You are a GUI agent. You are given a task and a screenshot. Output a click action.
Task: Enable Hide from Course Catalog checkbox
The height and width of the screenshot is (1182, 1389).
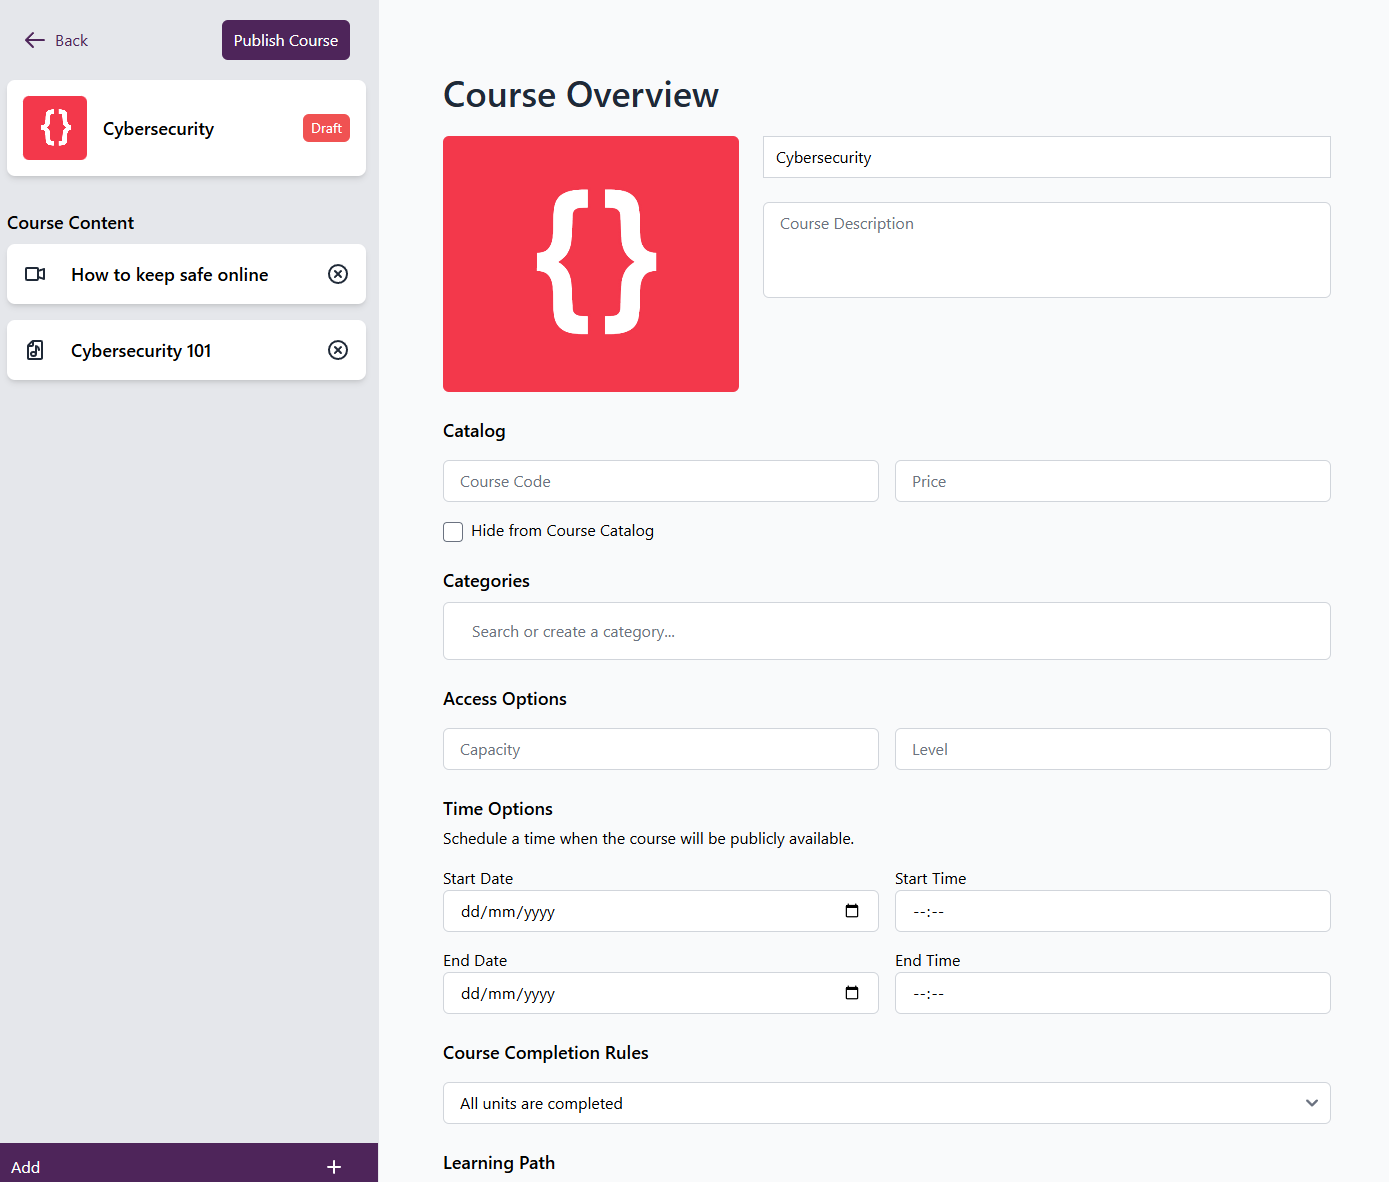[x=453, y=532]
